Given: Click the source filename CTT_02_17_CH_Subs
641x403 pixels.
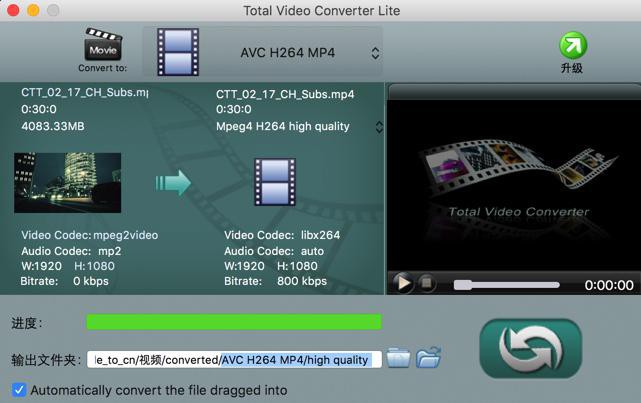Looking at the screenshot, I should tap(85, 92).
